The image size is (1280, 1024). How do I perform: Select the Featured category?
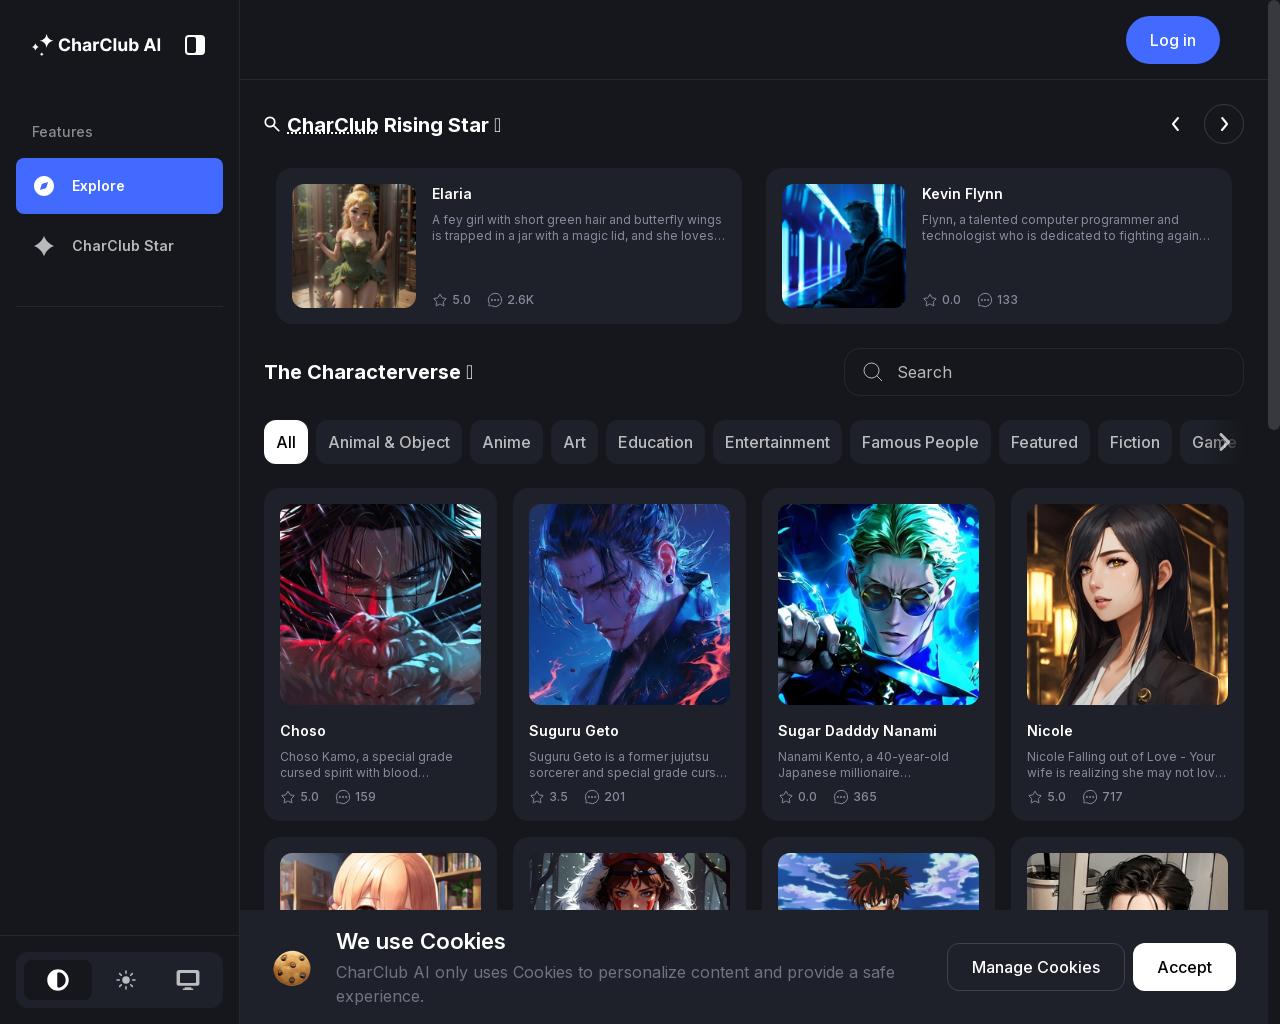[x=1044, y=442]
